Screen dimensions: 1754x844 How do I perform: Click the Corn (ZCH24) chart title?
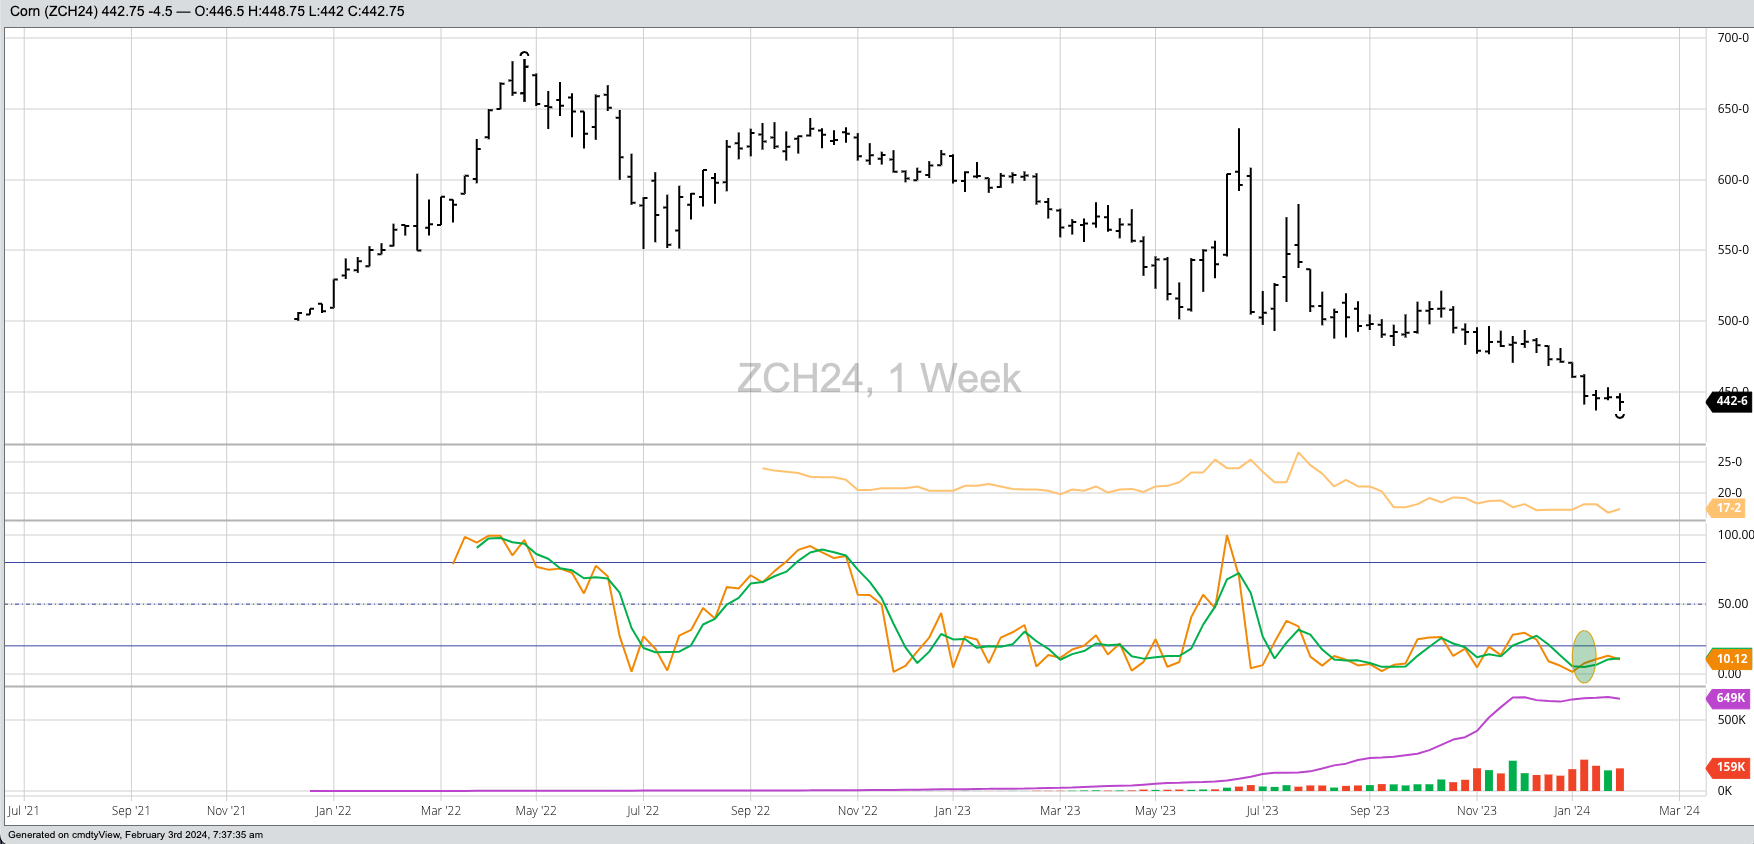pyautogui.click(x=55, y=11)
